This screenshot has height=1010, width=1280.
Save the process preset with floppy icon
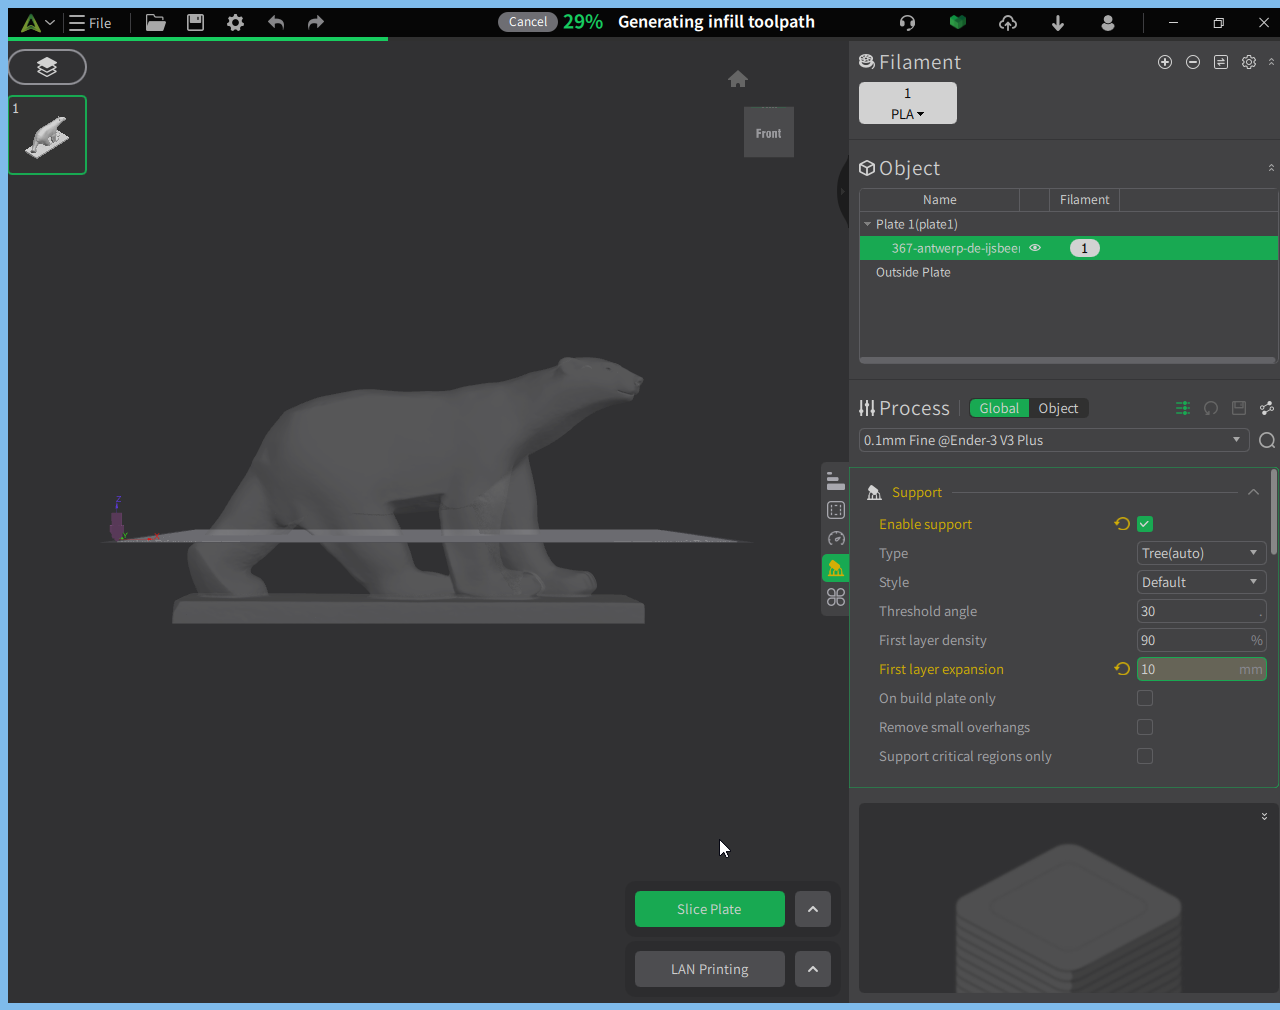[1239, 408]
